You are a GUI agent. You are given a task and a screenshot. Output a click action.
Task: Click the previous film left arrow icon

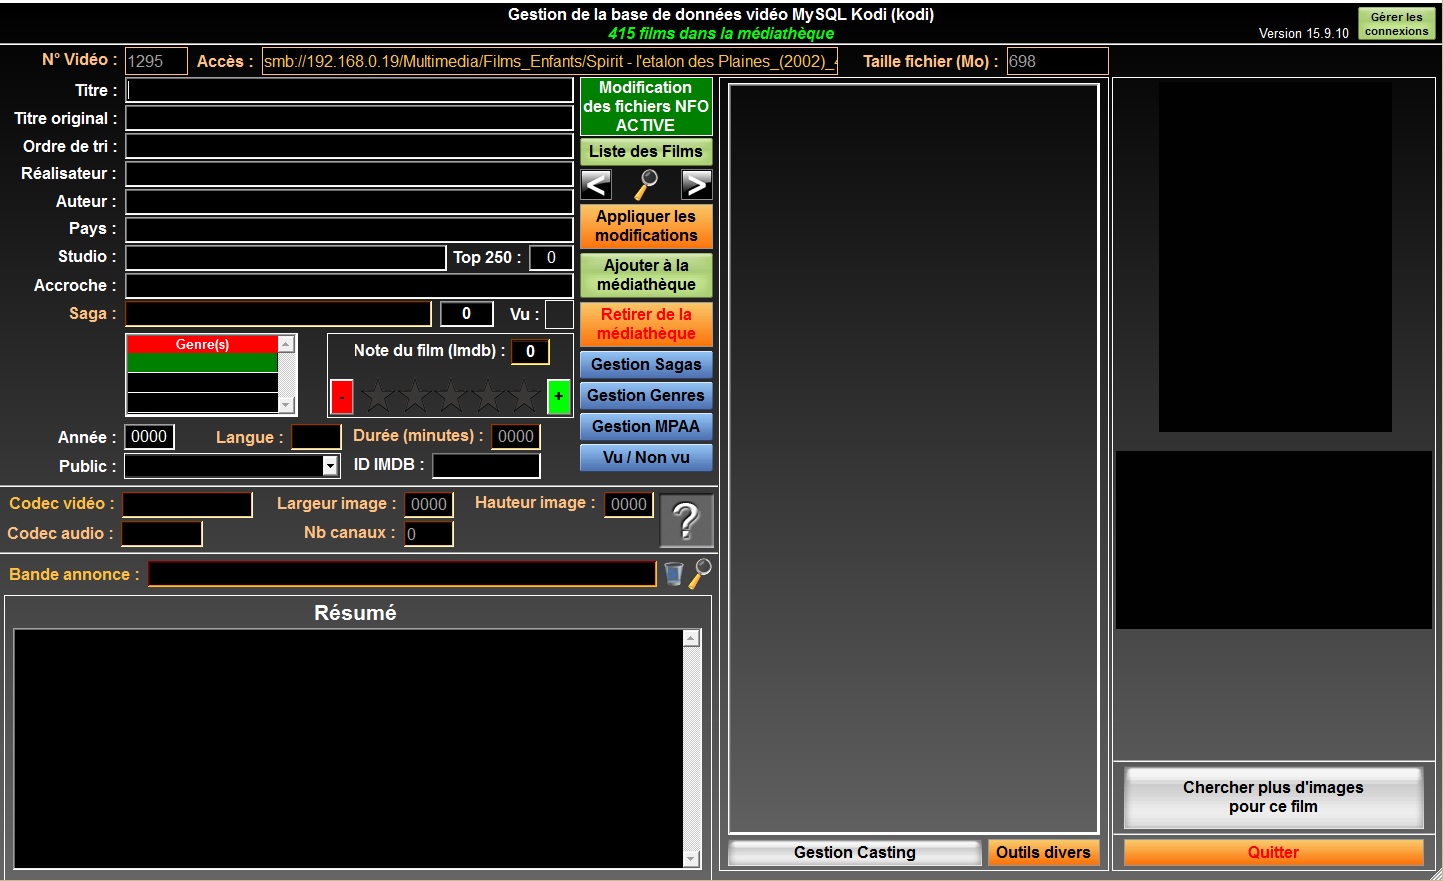[x=596, y=184]
